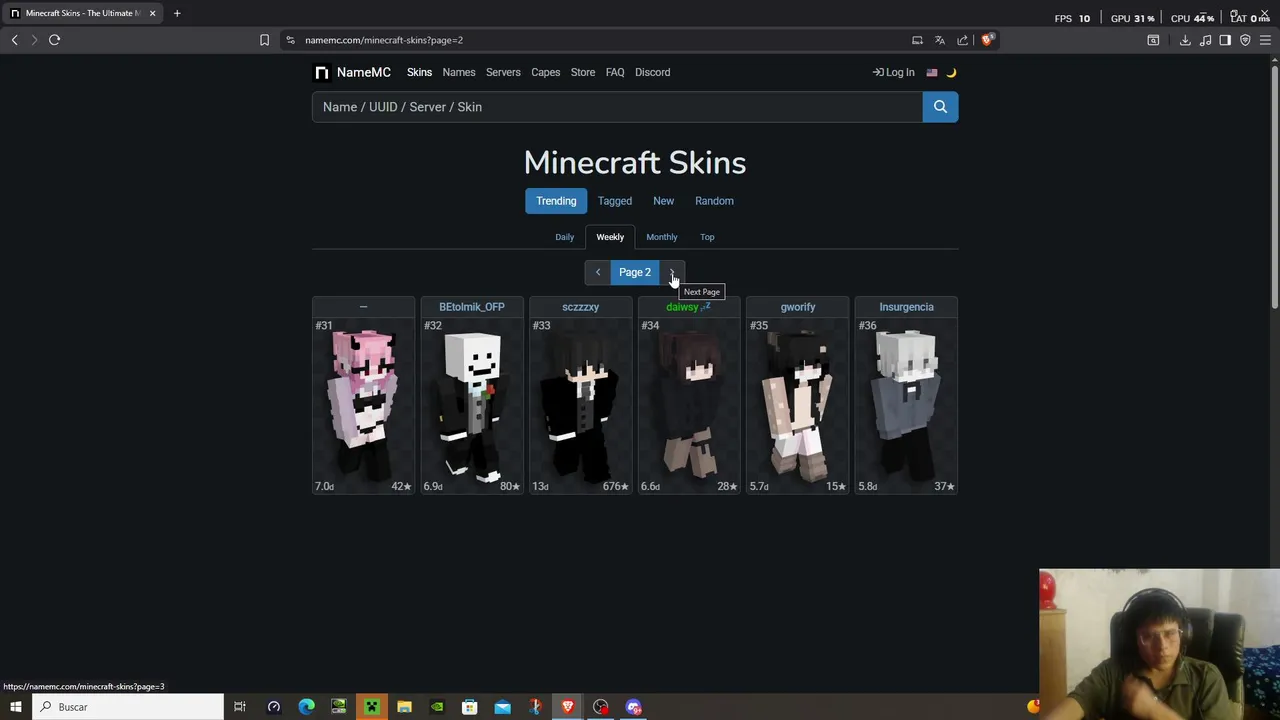Open the Store nav menu item
This screenshot has width=1280, height=720.
point(583,72)
